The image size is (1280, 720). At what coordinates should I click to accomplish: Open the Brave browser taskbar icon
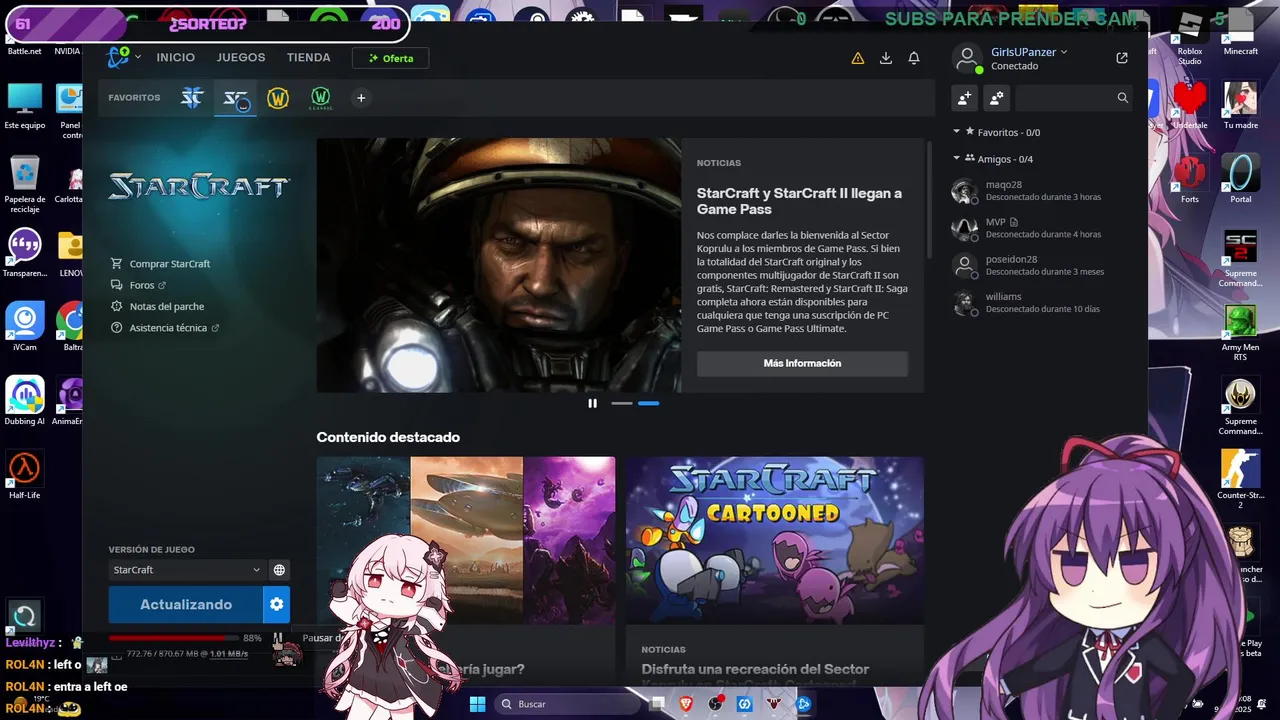coord(686,704)
